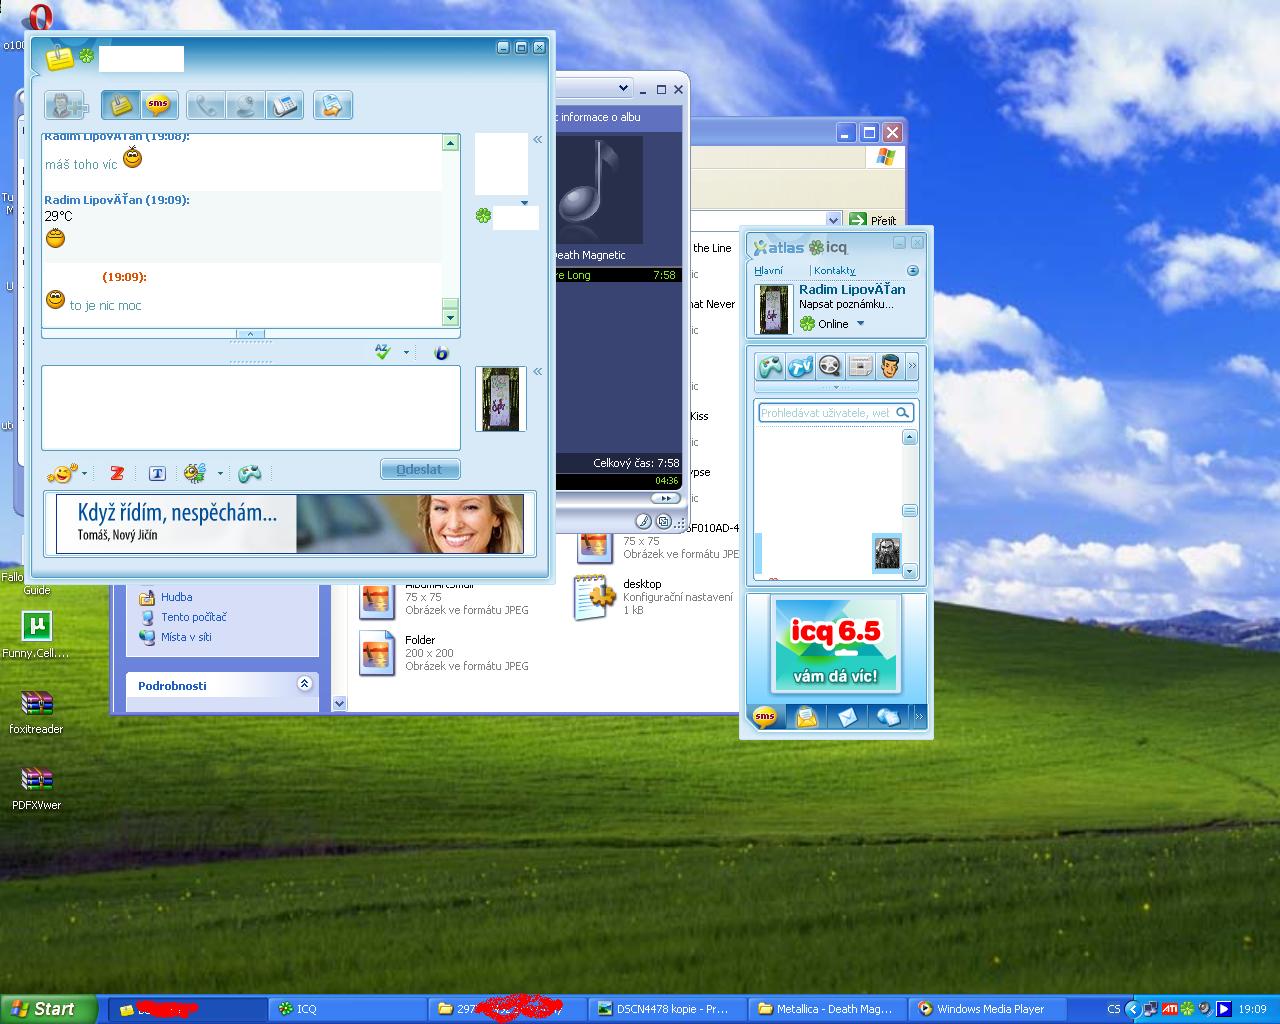The height and width of the screenshot is (1024, 1280).
Task: Open the Hlavní menu in ICQ
Action: coord(768,271)
